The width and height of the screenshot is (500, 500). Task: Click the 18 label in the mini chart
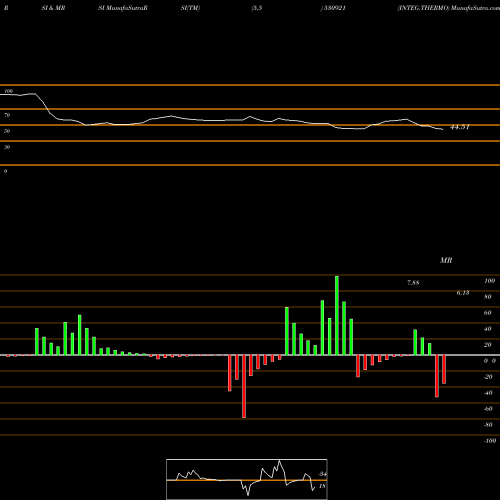(322, 486)
